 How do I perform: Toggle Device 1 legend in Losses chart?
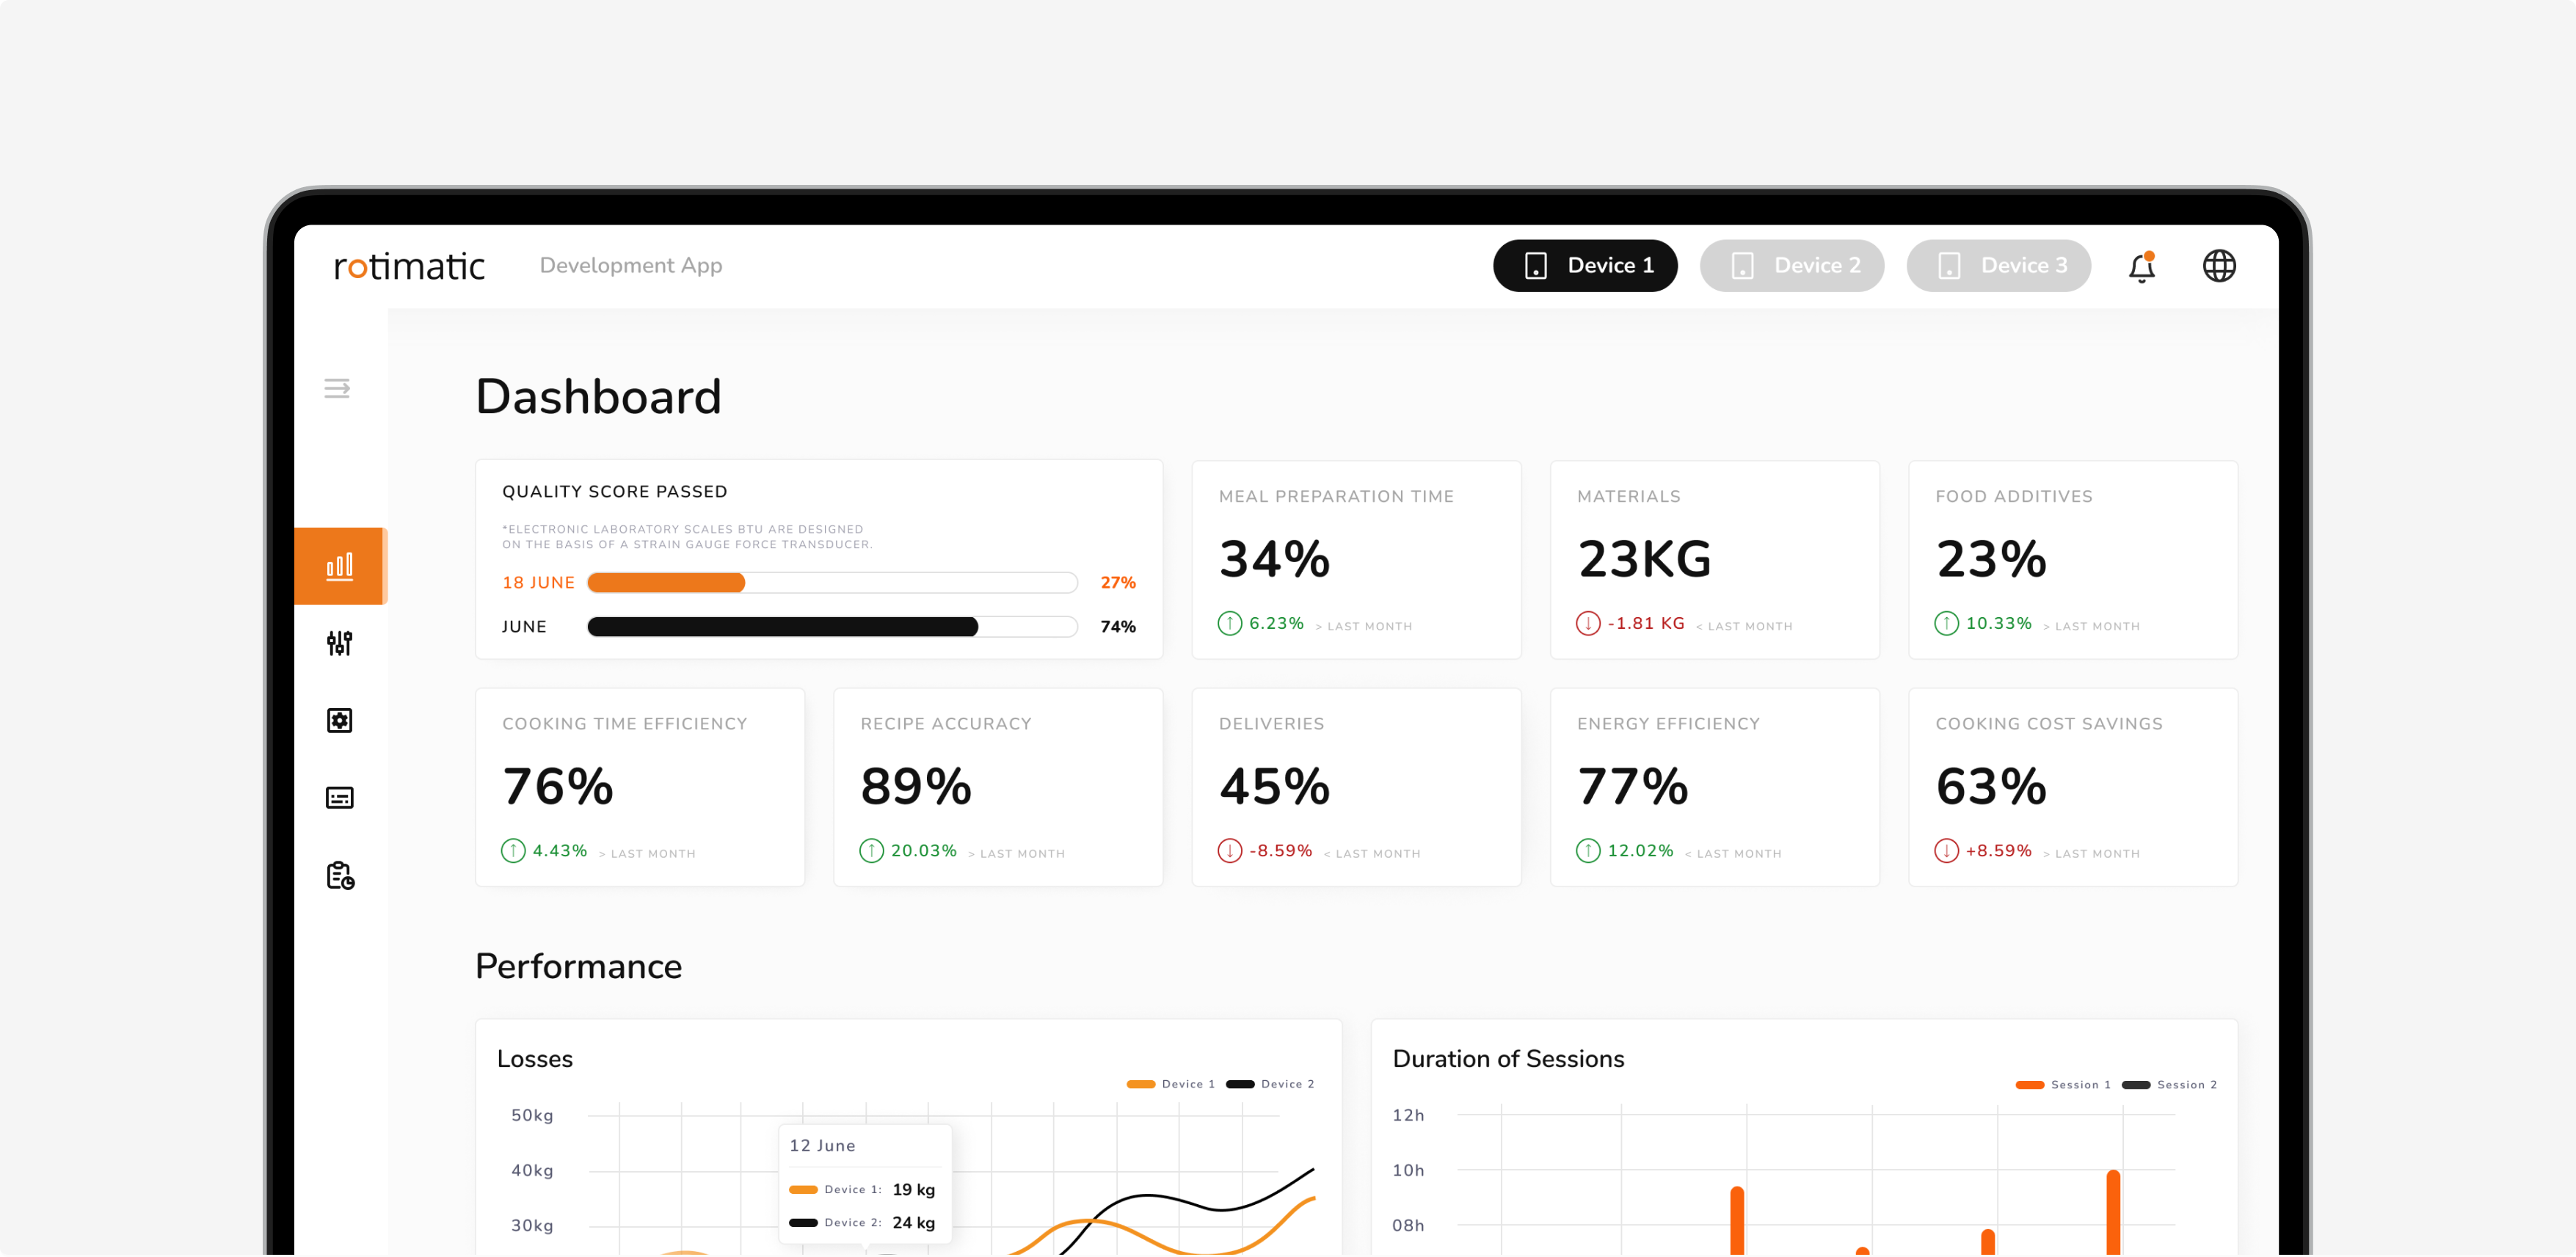[1170, 1085]
